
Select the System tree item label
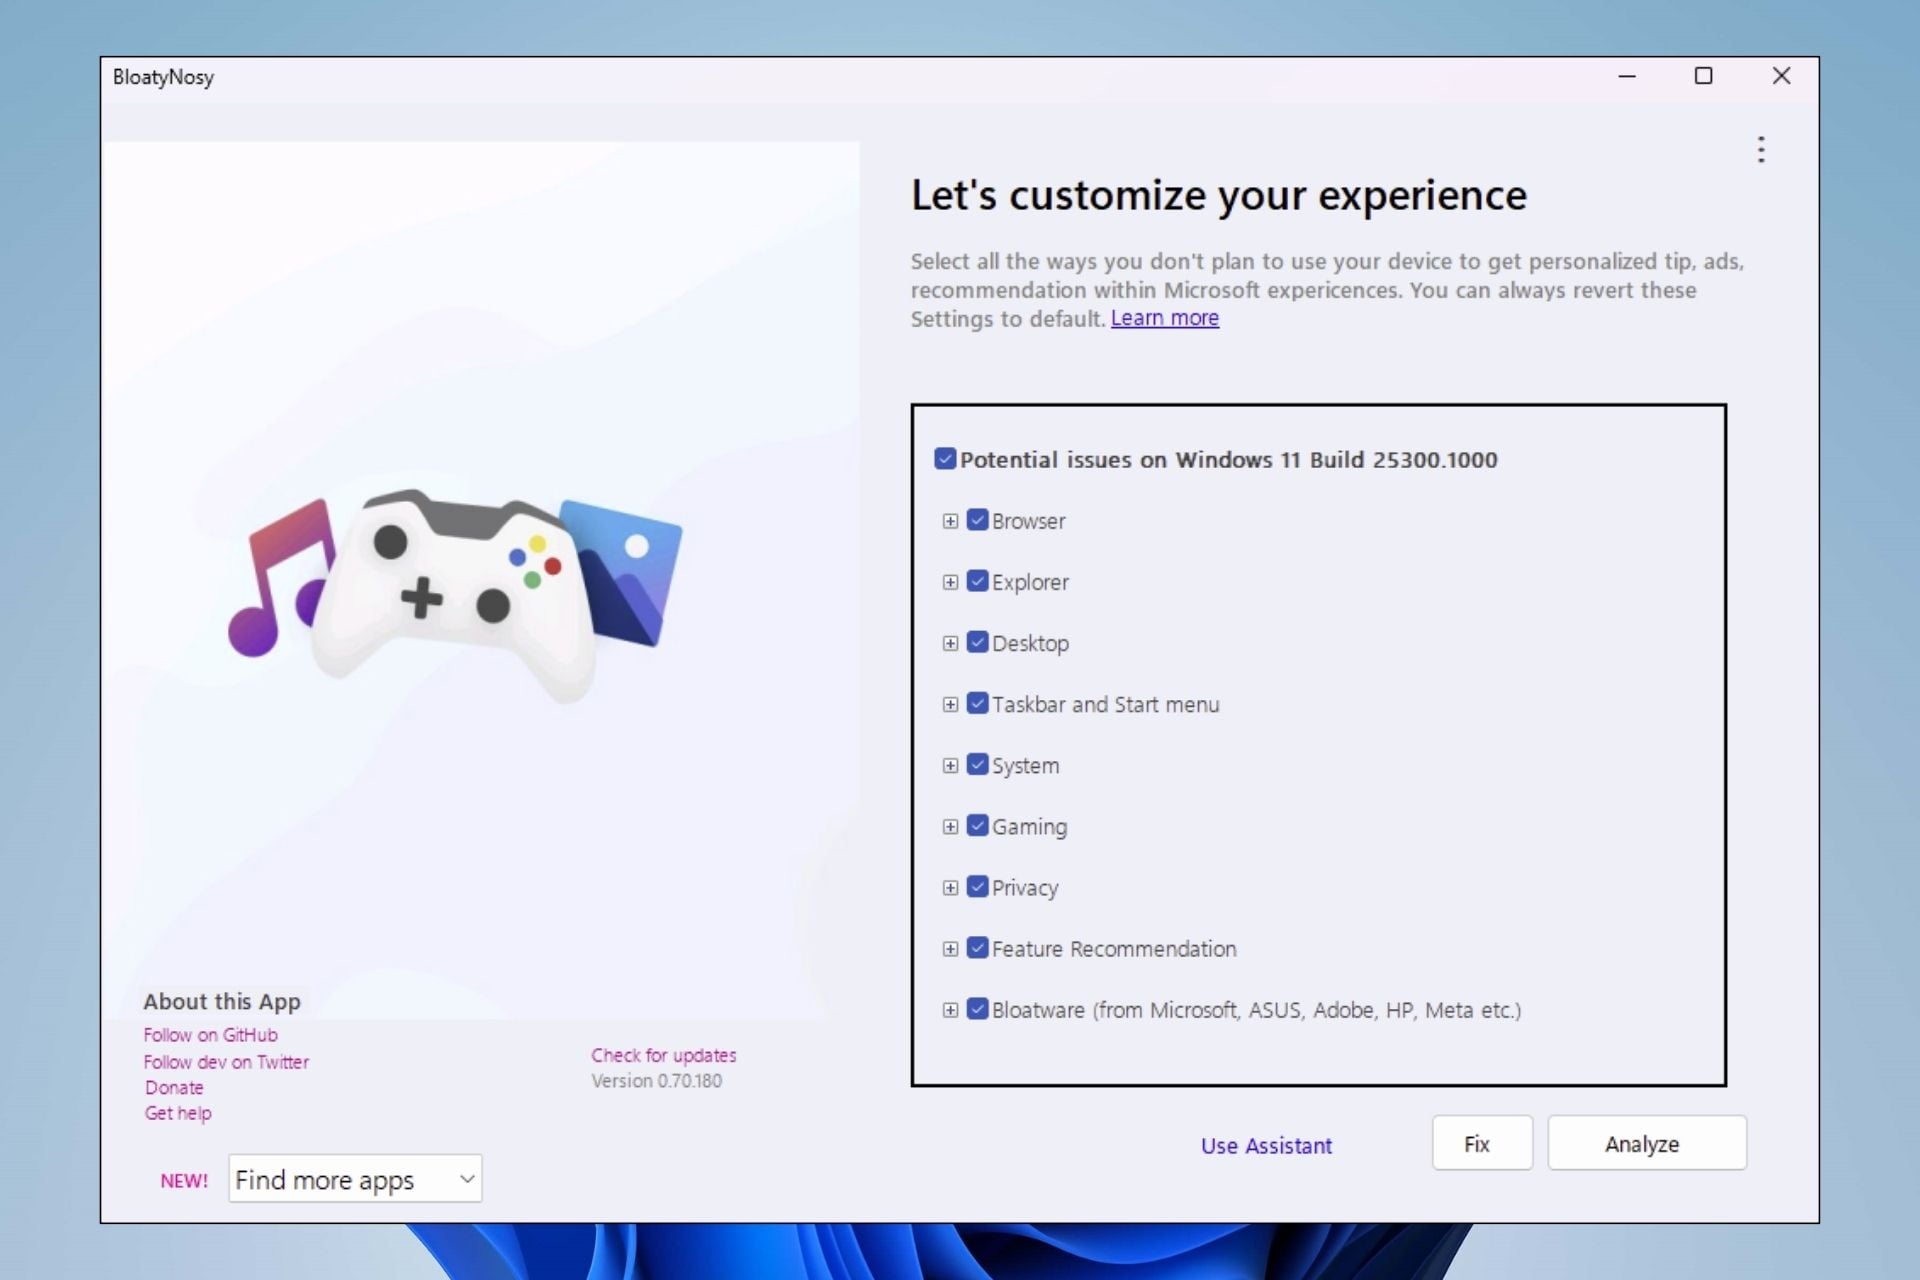[1025, 766]
